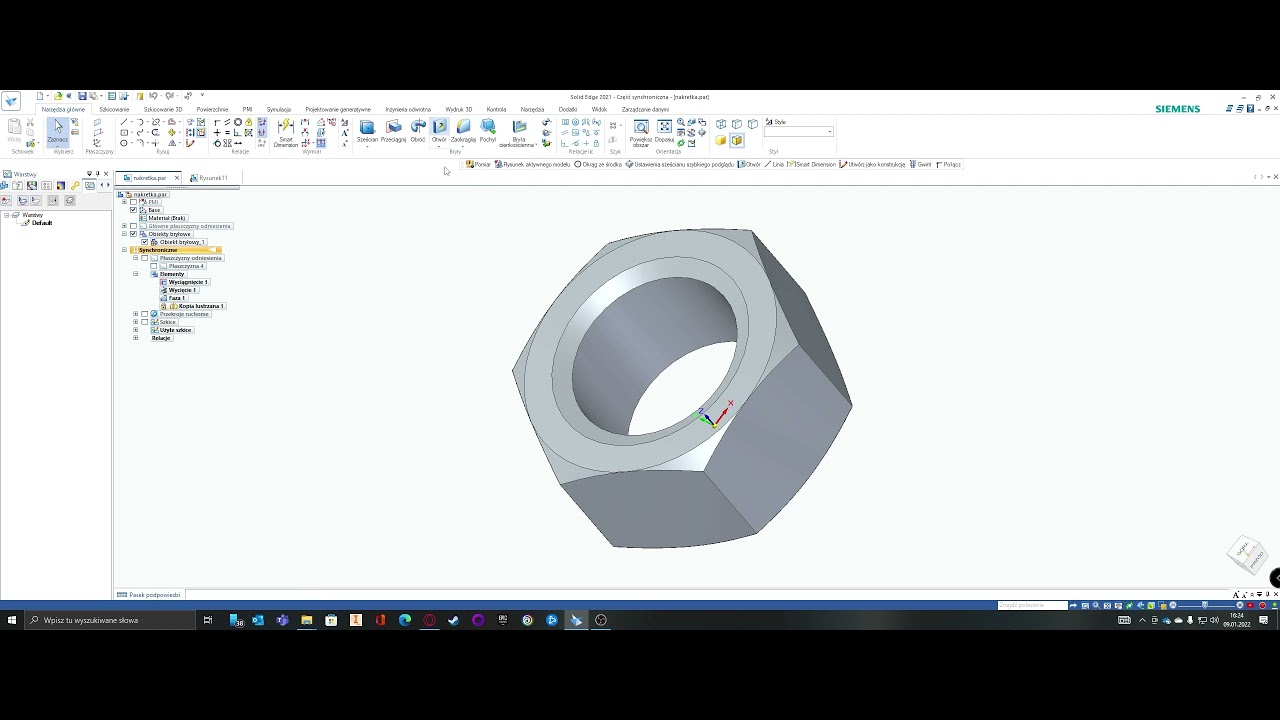Select the Default layer
This screenshot has width=1280, height=720.
tap(41, 223)
